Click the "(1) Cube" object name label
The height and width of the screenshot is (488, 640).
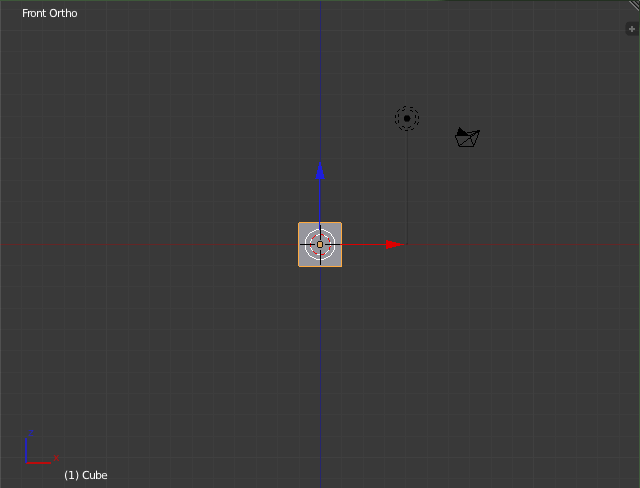pos(85,475)
